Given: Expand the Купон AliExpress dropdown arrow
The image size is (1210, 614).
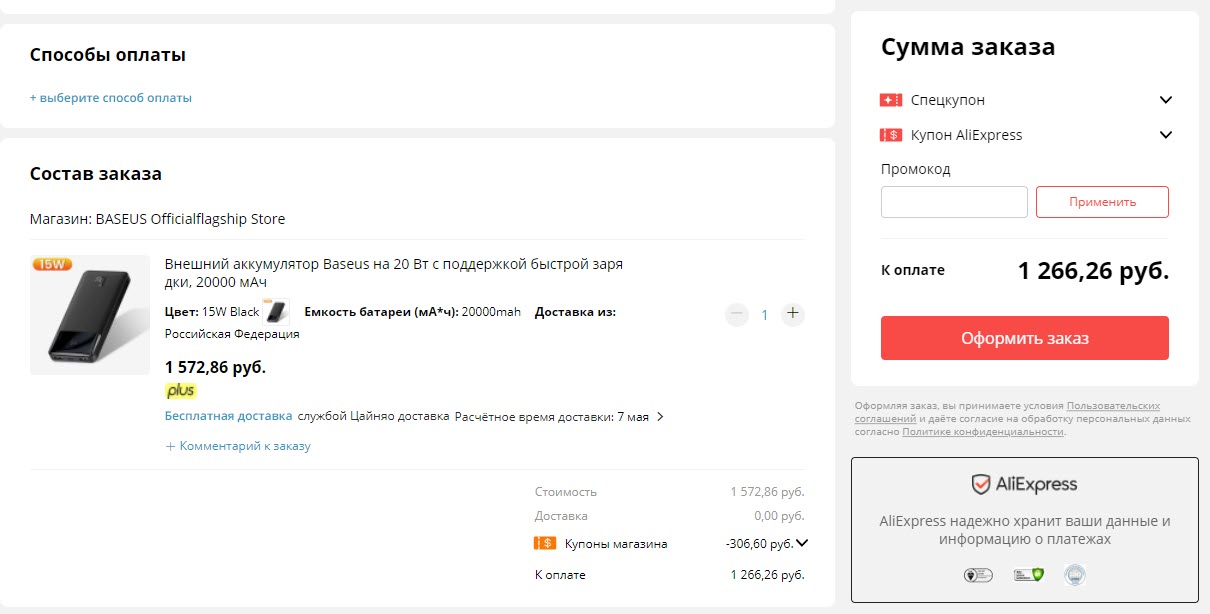Looking at the screenshot, I should (x=1165, y=135).
